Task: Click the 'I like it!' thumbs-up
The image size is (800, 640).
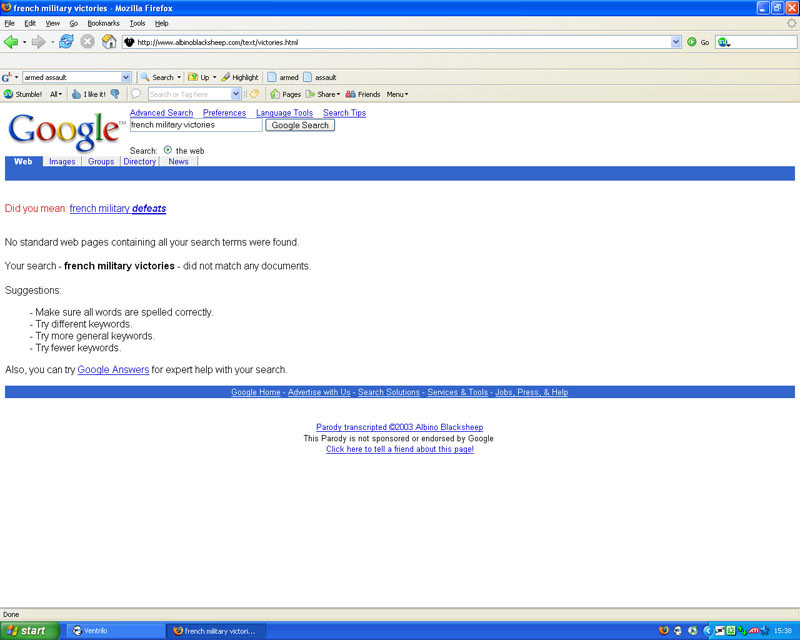Action: tap(88, 94)
